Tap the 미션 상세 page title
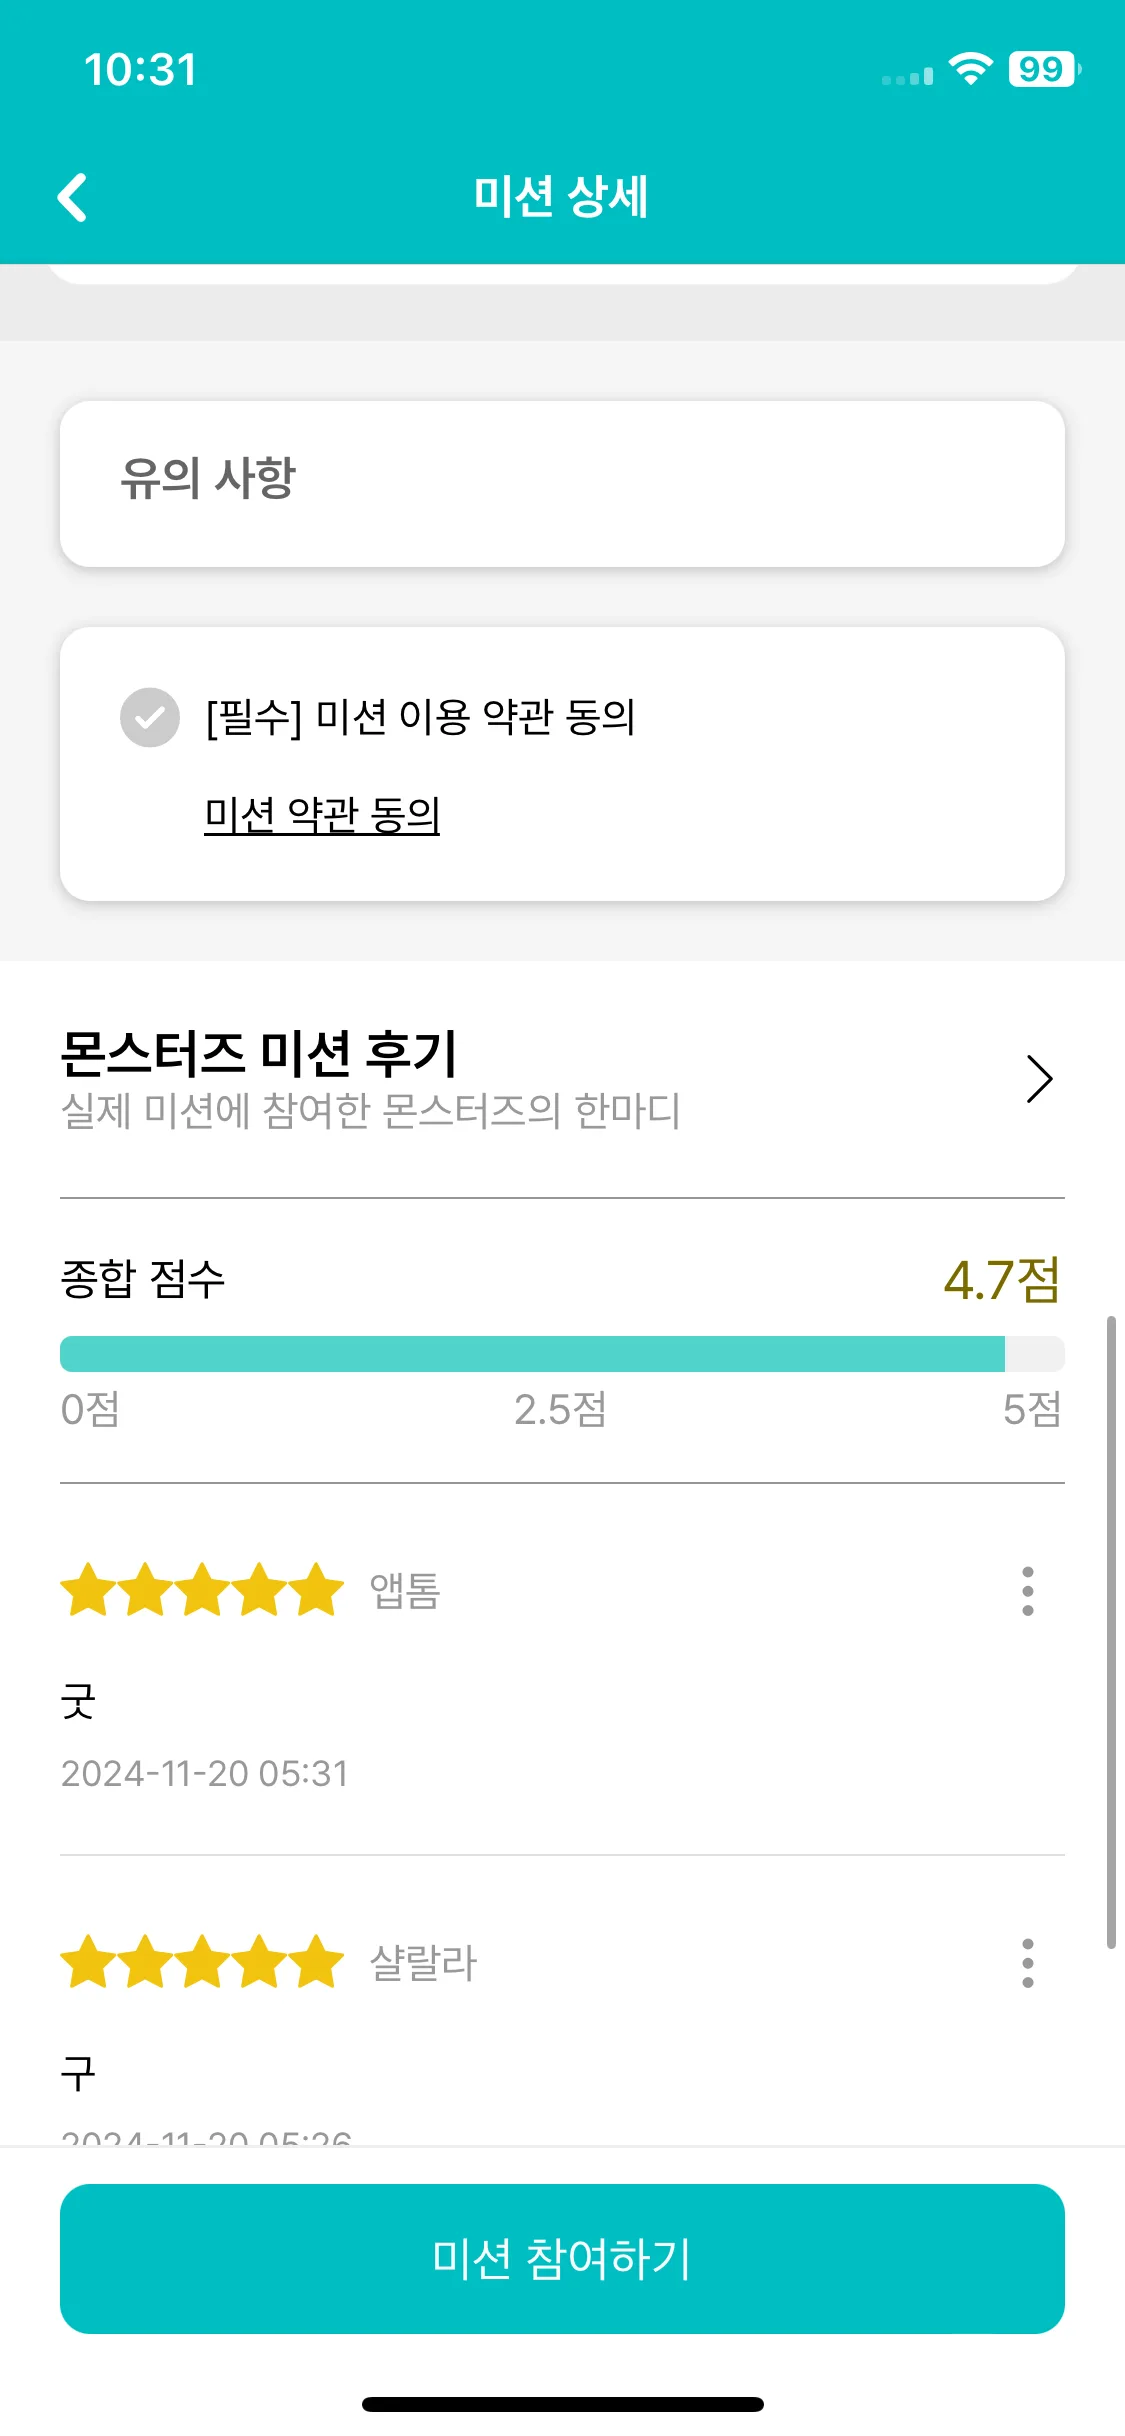 (x=562, y=196)
